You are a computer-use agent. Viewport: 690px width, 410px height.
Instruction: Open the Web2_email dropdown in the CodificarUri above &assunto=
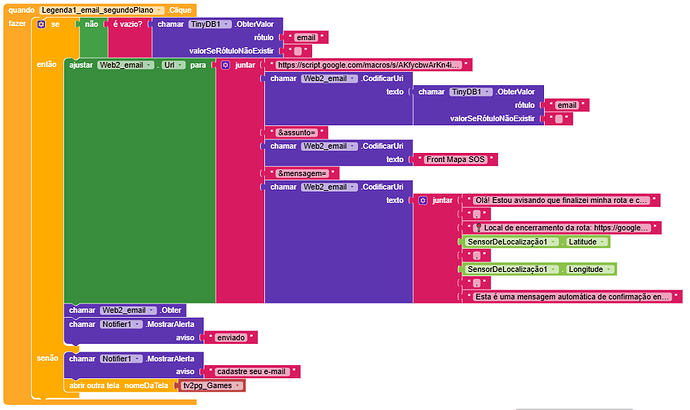329,79
